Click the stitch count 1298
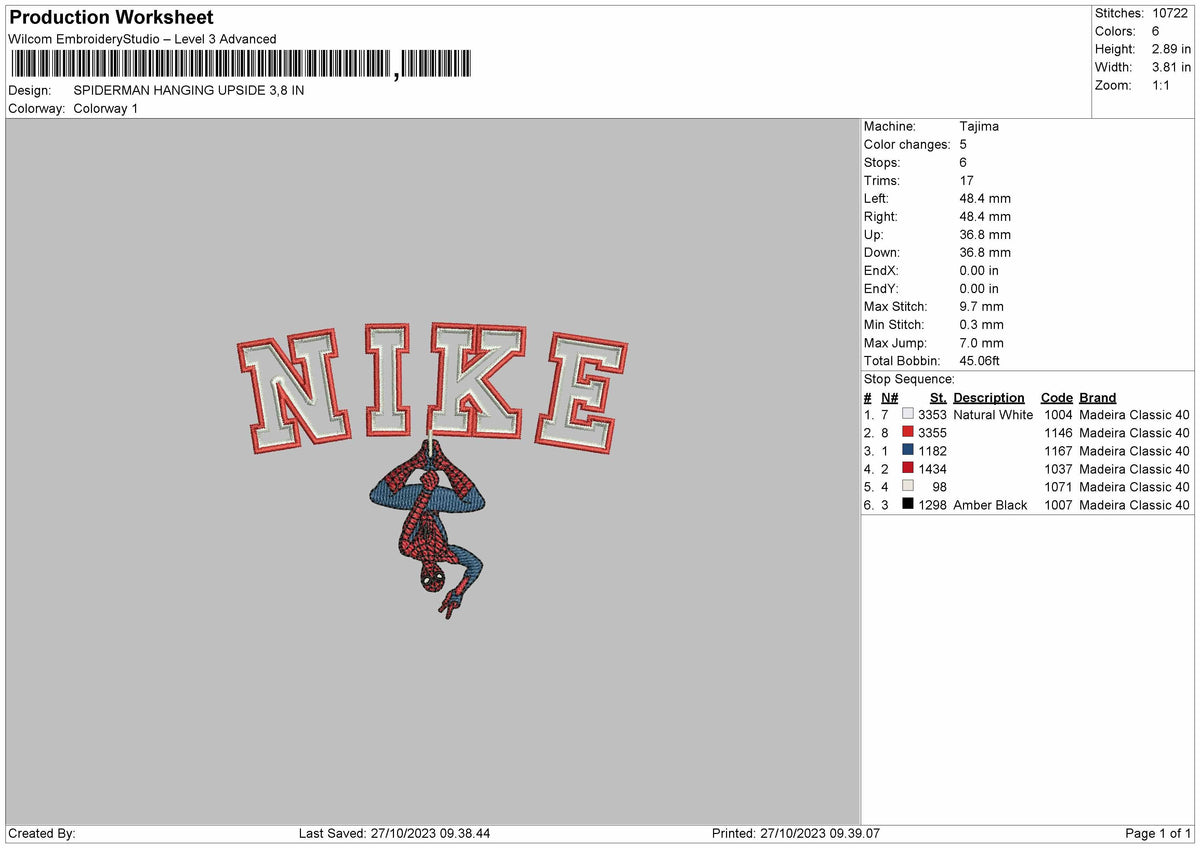The height and width of the screenshot is (848, 1200). 932,504
